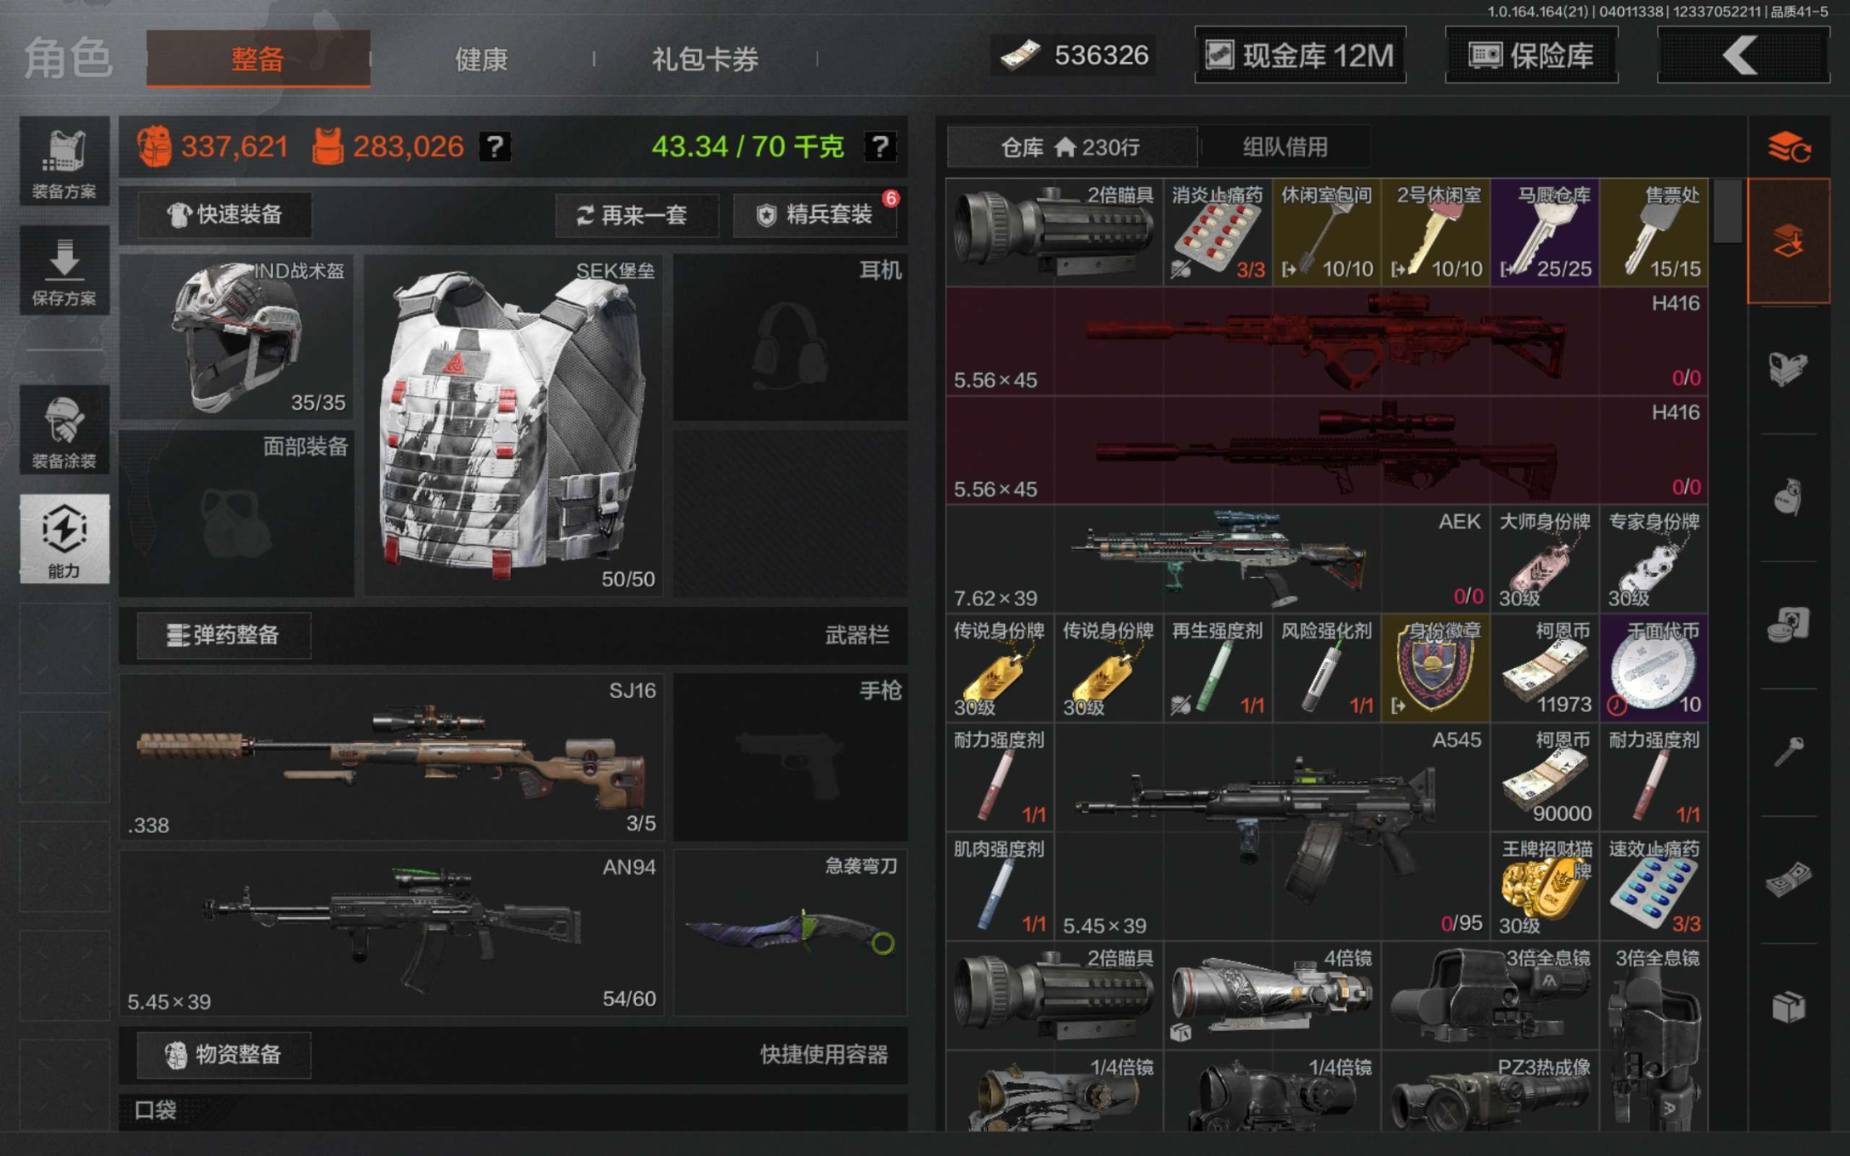The image size is (1850, 1156).
Task: Select the 身份徽章 badge item
Action: click(1436, 668)
